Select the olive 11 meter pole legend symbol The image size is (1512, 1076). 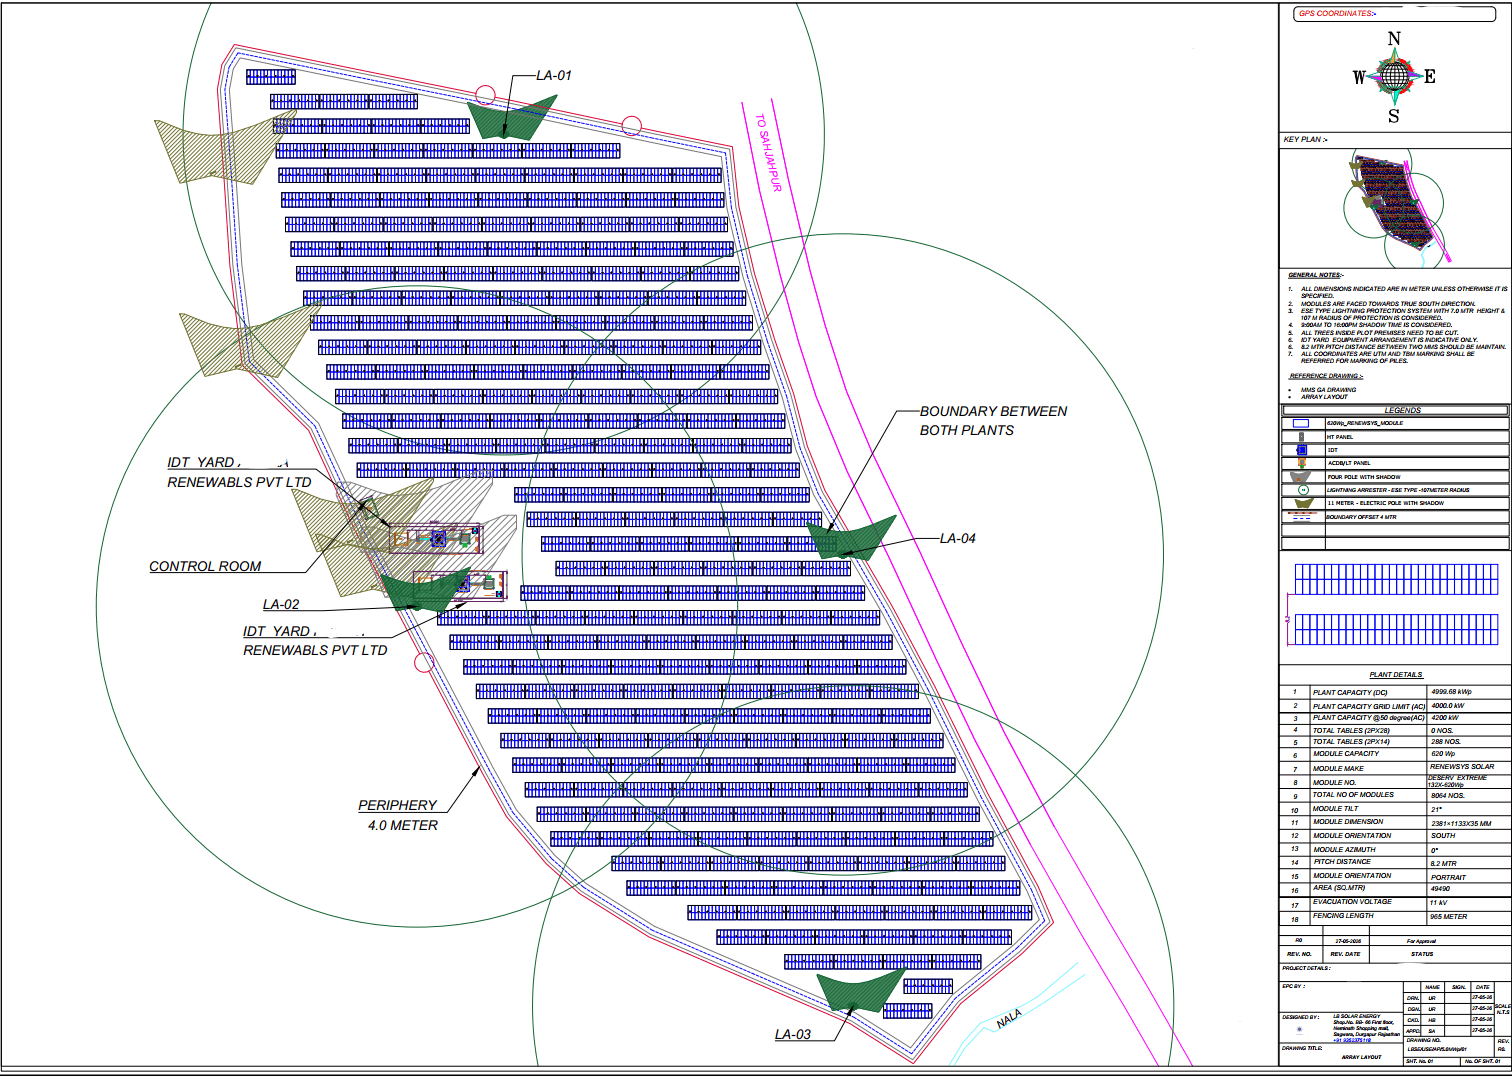[x=1304, y=503]
